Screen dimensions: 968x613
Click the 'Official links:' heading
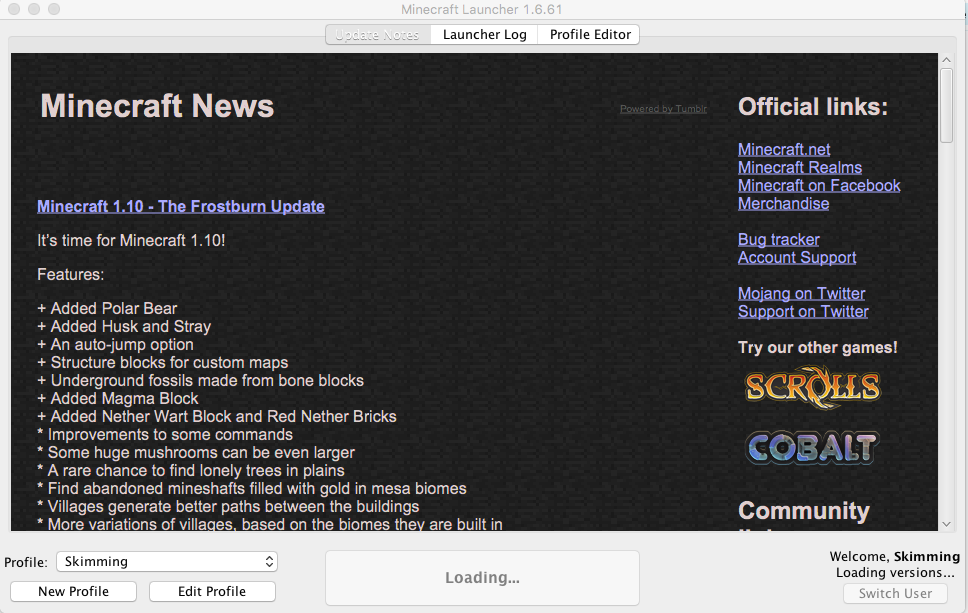[x=813, y=107]
